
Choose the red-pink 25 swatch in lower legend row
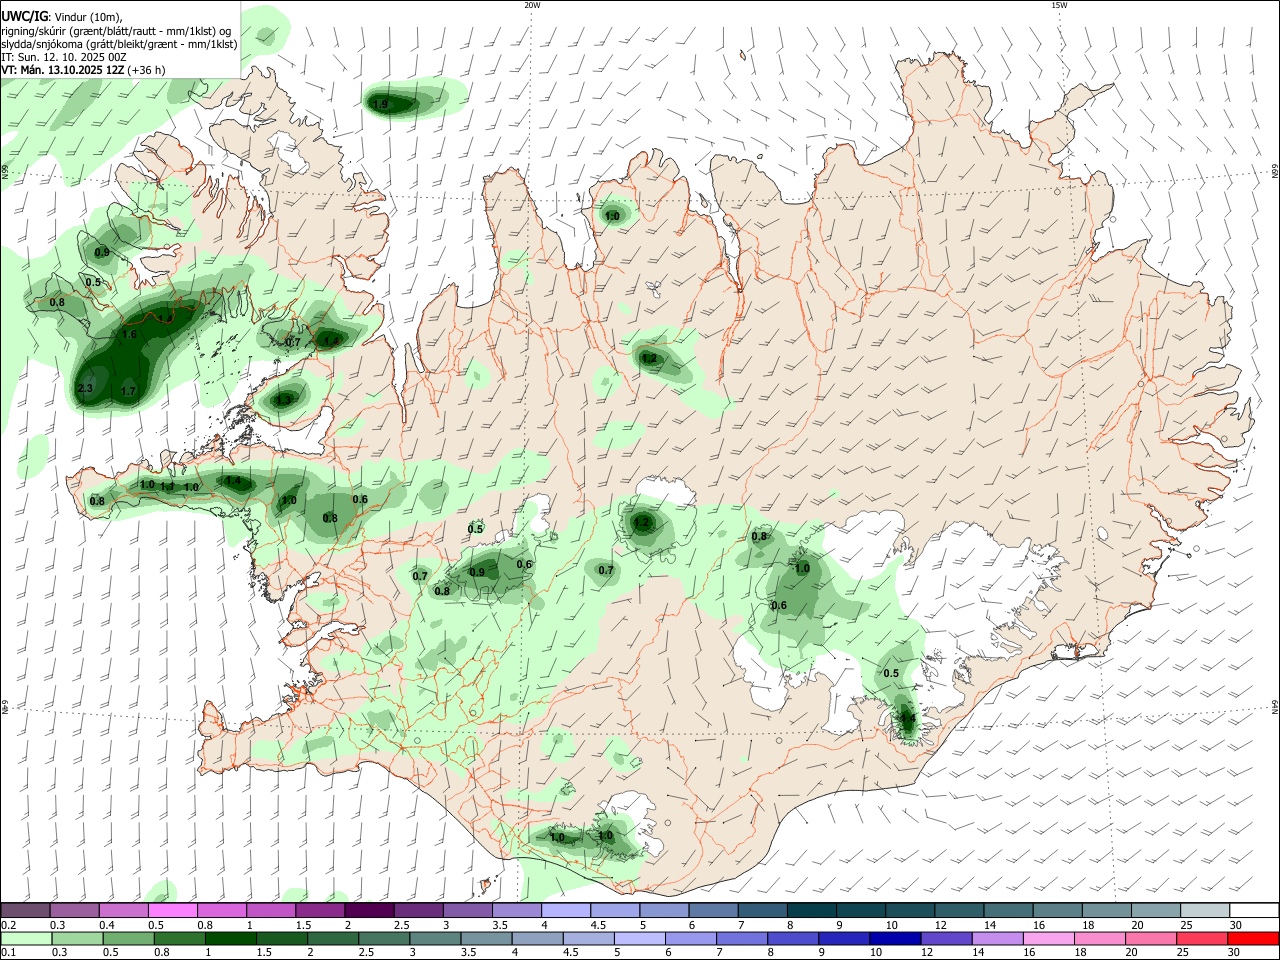point(1201,938)
